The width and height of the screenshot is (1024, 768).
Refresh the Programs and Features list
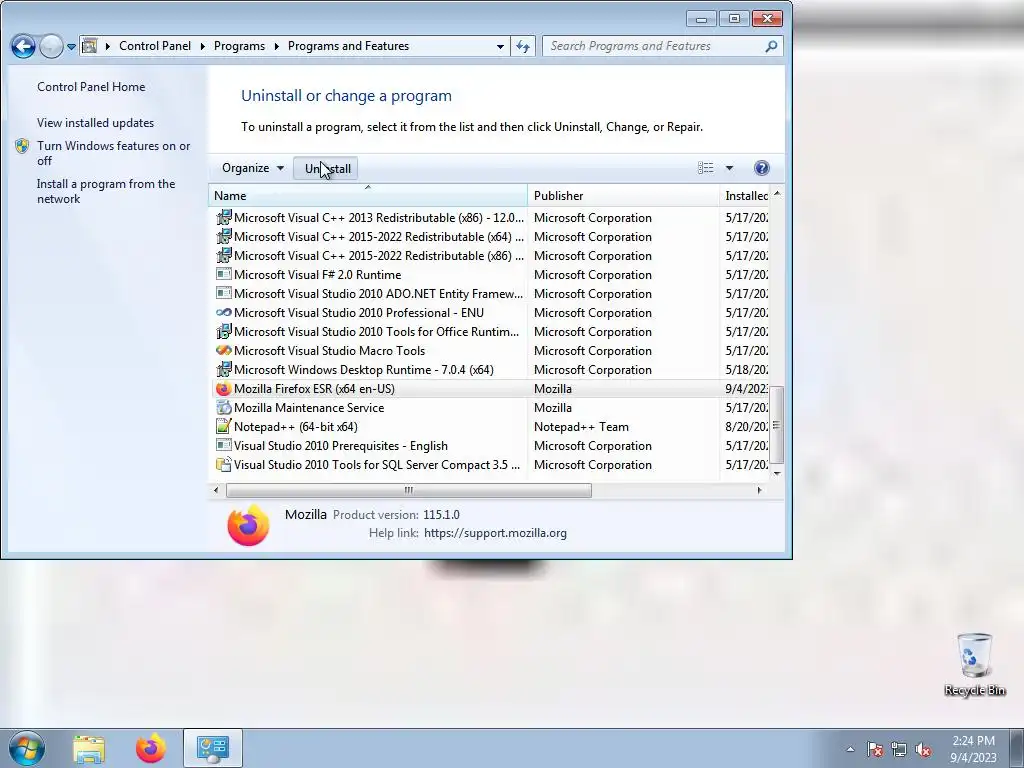(523, 46)
